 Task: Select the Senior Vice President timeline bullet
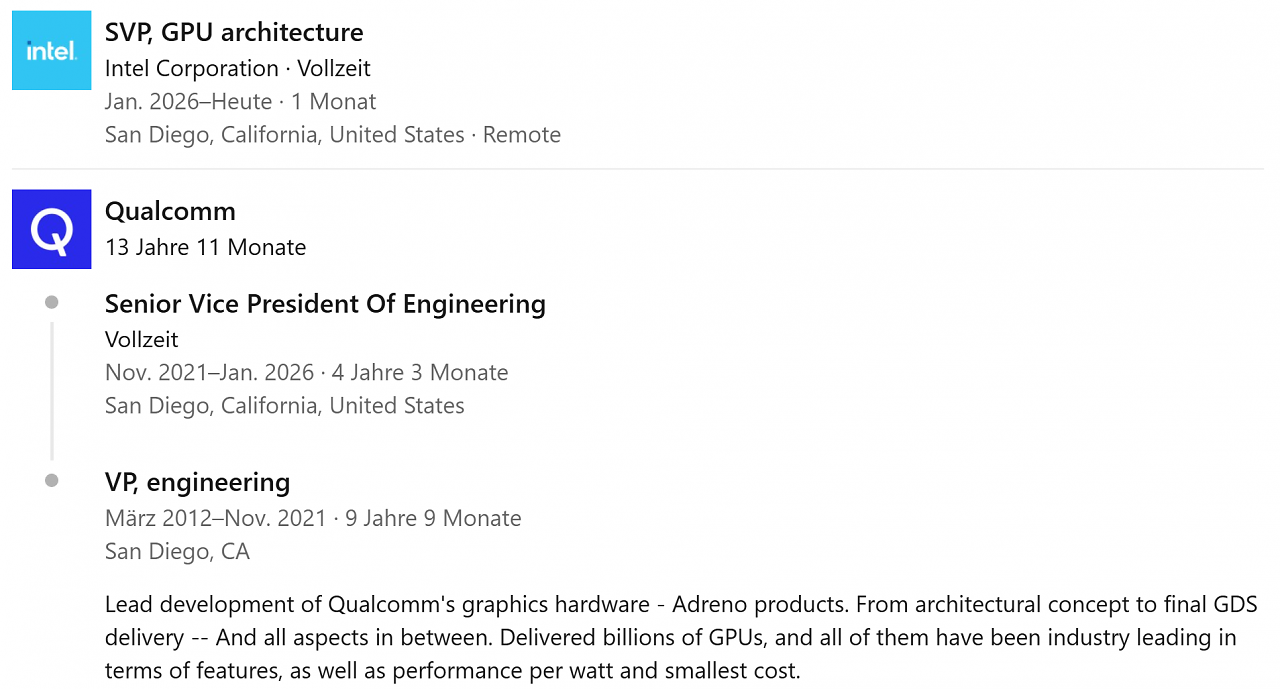[52, 302]
